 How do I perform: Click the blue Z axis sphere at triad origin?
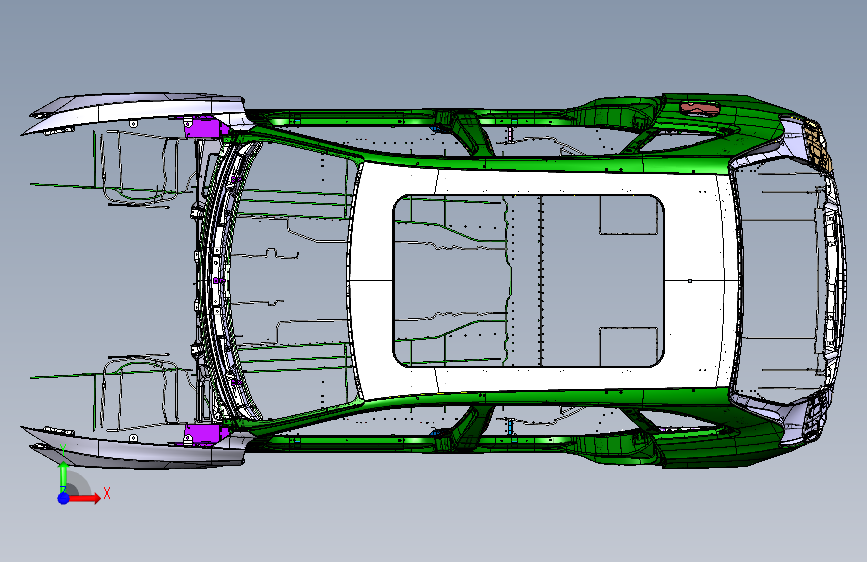(x=64, y=498)
